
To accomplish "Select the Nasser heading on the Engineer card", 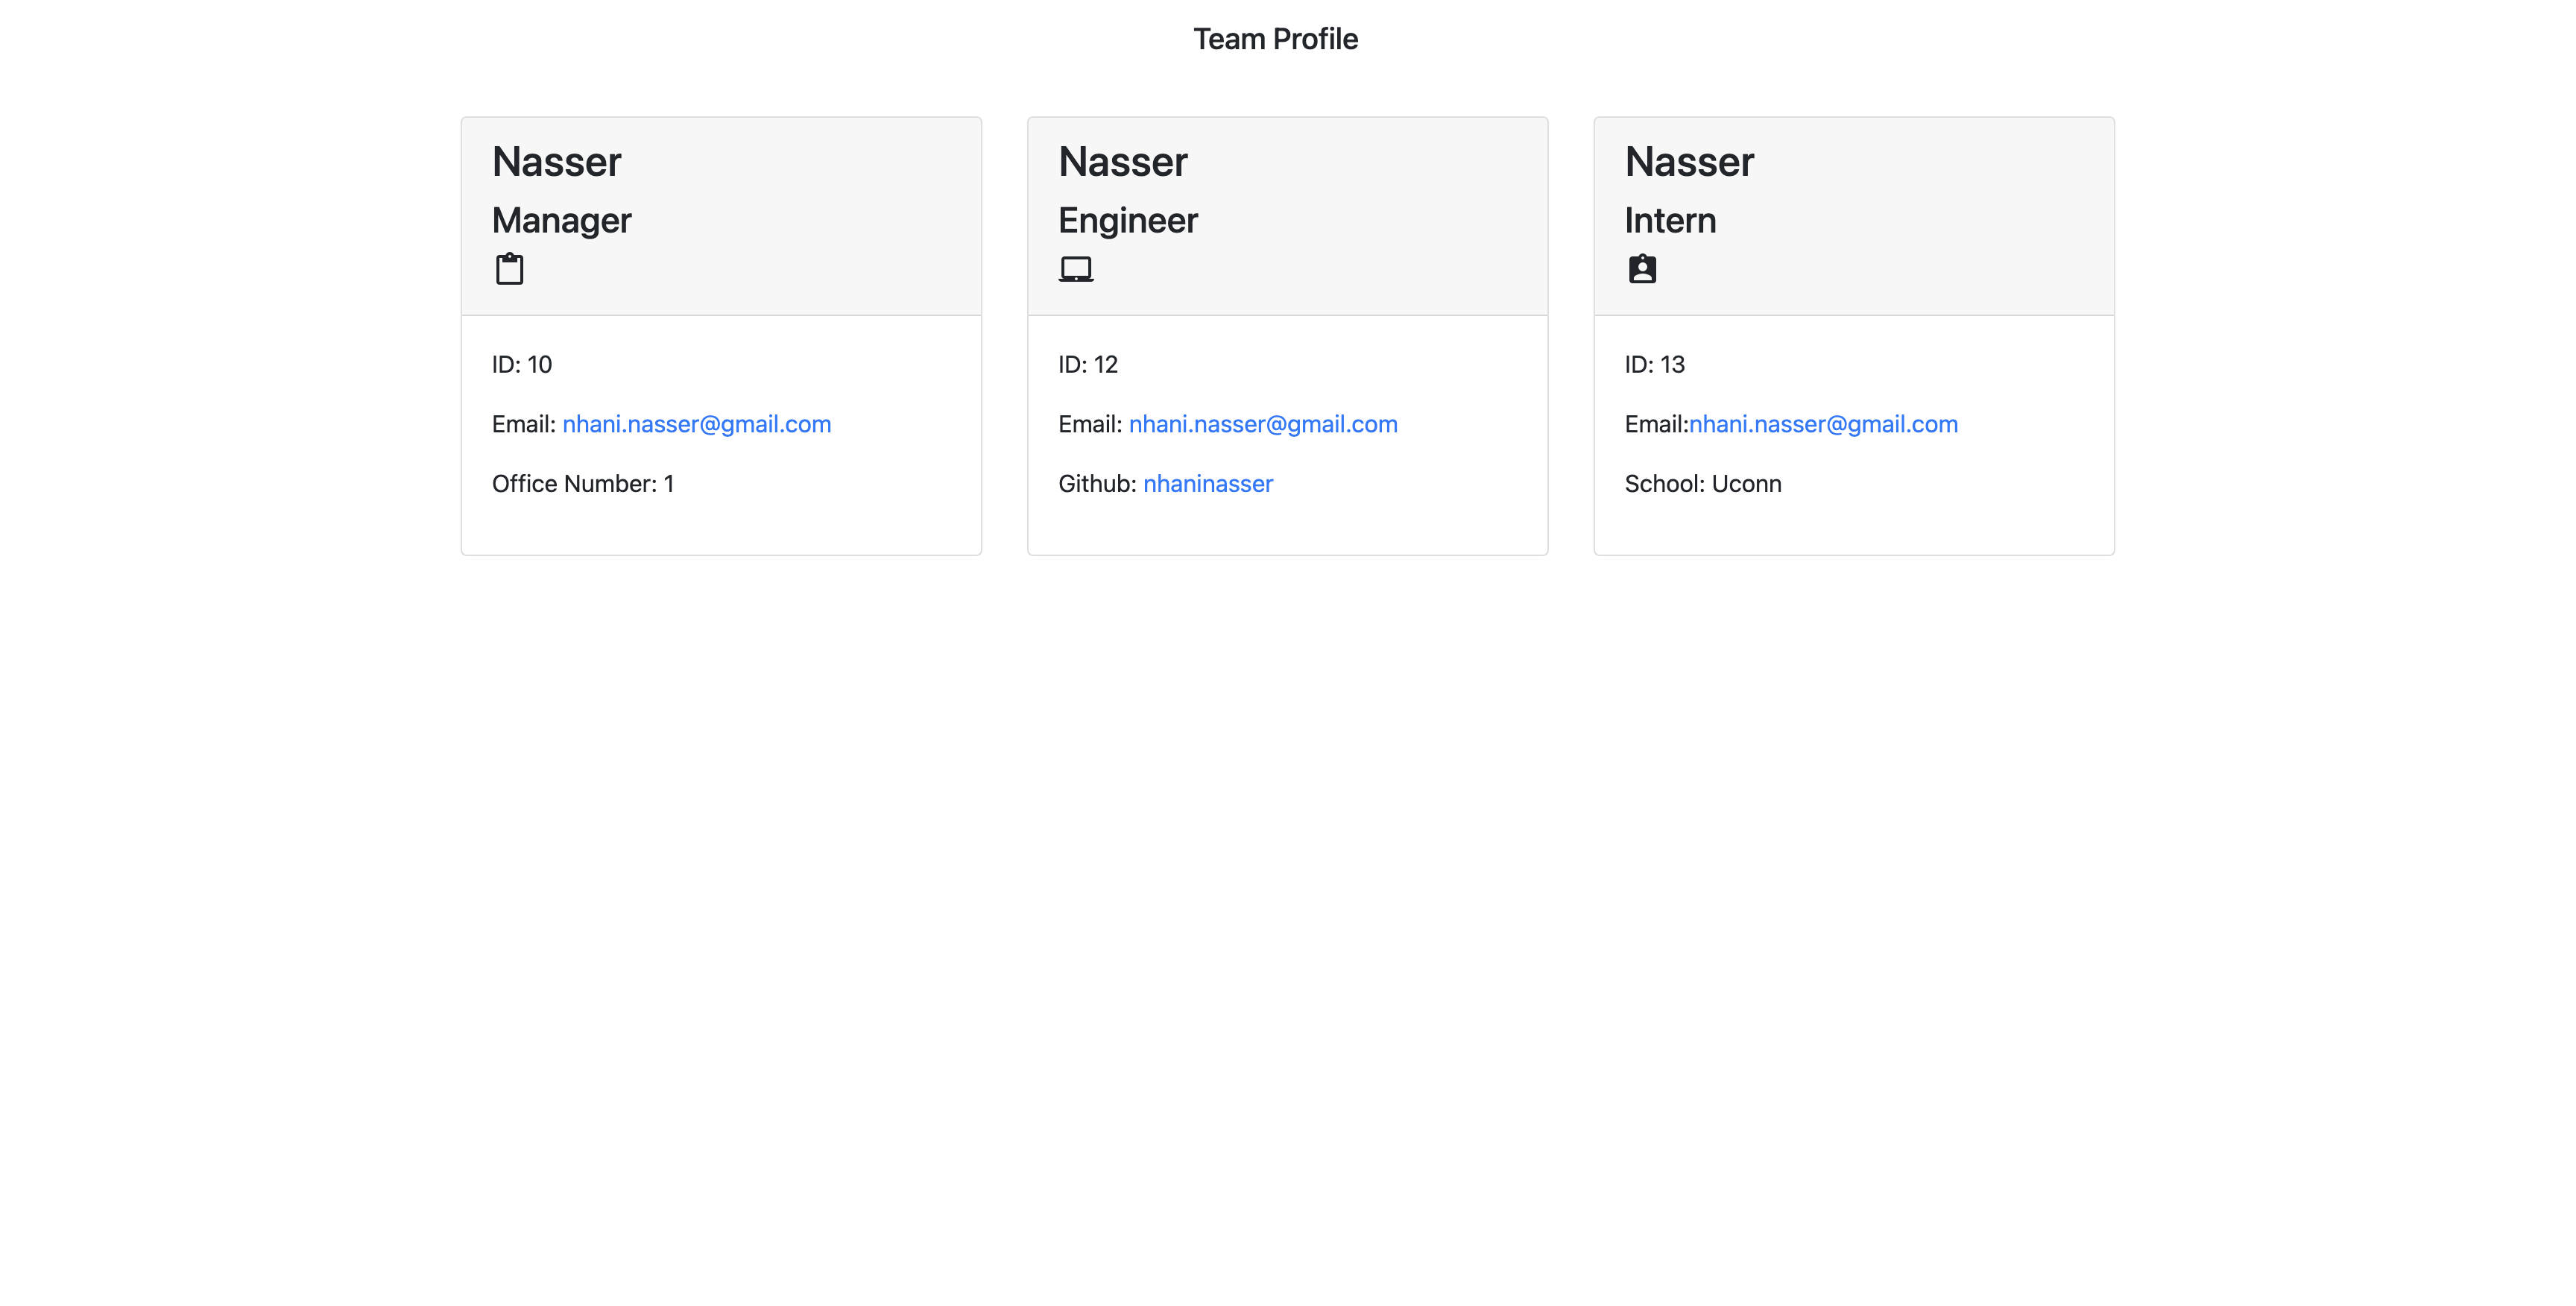I will [1122, 161].
